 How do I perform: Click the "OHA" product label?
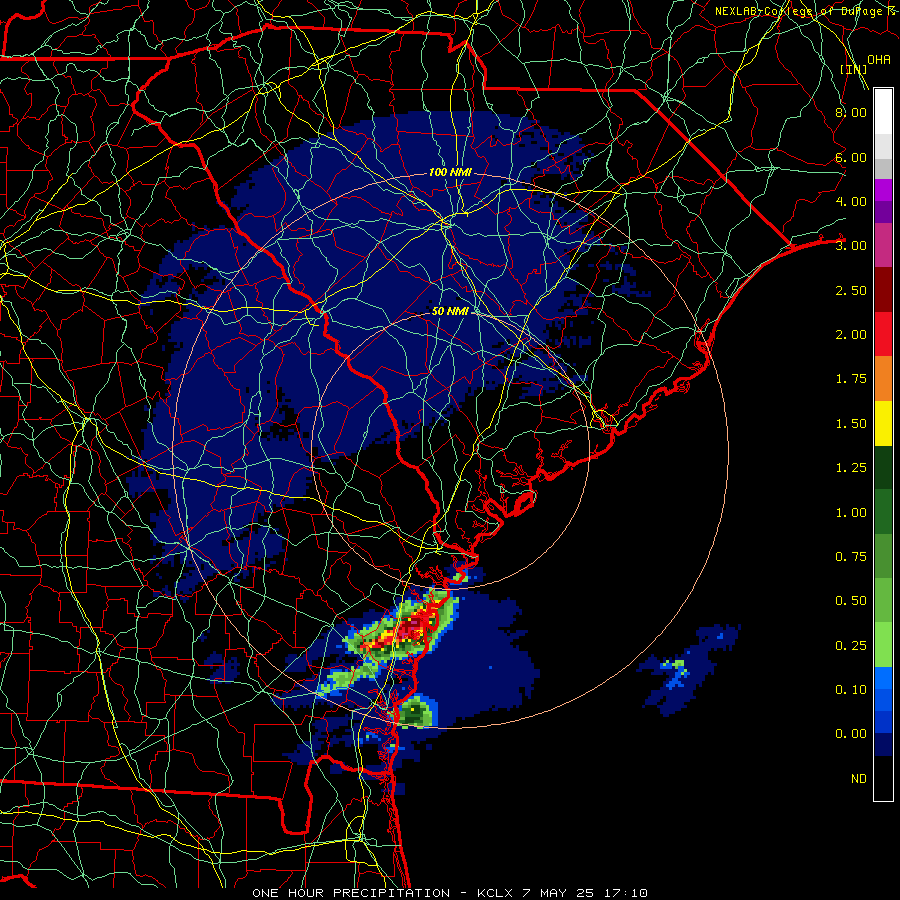pyautogui.click(x=879, y=59)
